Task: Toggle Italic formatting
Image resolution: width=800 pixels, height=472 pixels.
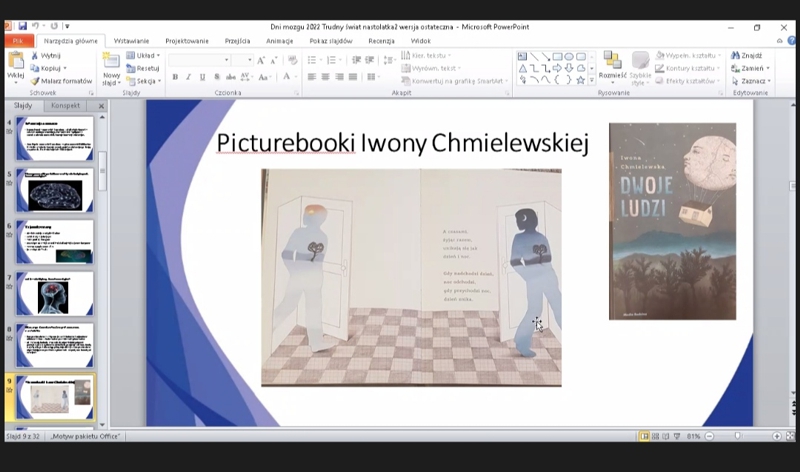Action: (188, 77)
